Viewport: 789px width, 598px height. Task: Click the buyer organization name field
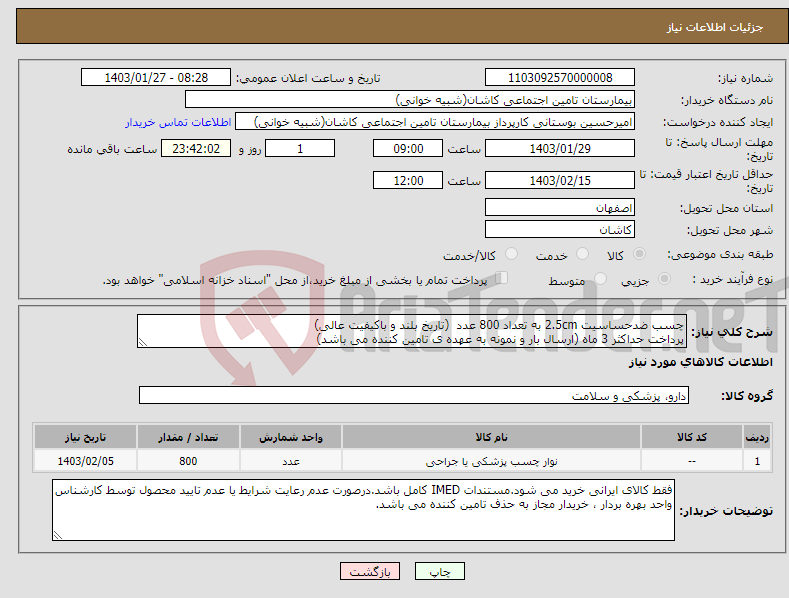410,100
